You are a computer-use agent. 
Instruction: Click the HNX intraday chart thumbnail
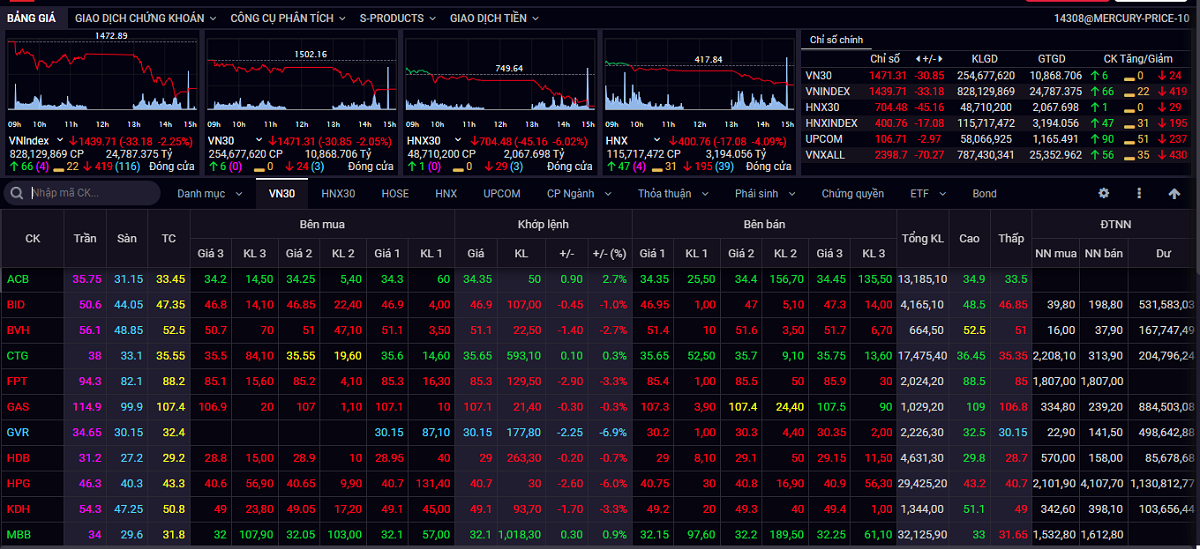[x=697, y=80]
